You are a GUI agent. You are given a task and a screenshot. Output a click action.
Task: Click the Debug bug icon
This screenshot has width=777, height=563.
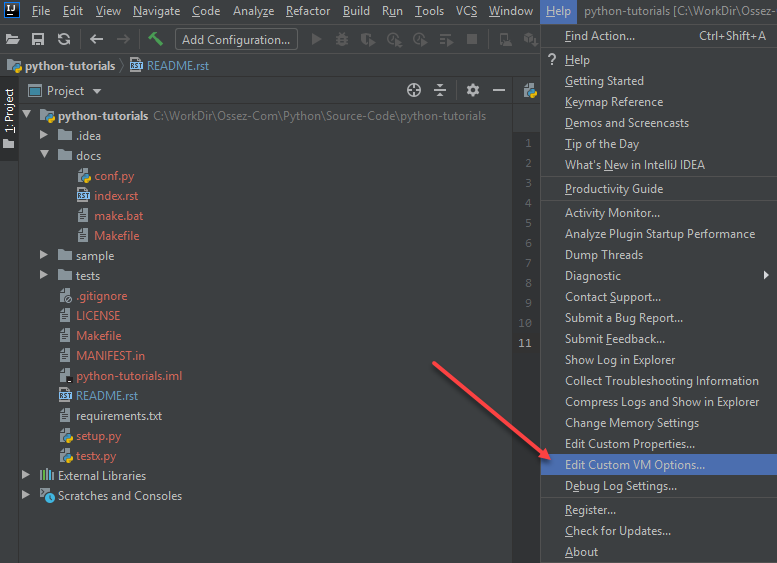[342, 39]
